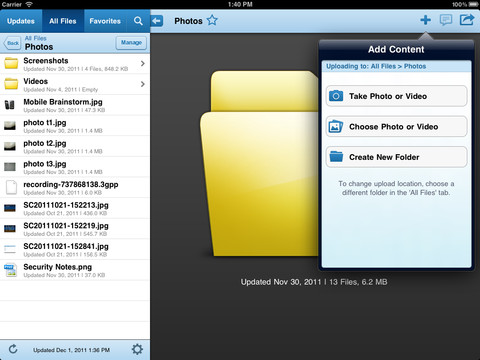Open the comments speech bubble icon

(x=446, y=20)
